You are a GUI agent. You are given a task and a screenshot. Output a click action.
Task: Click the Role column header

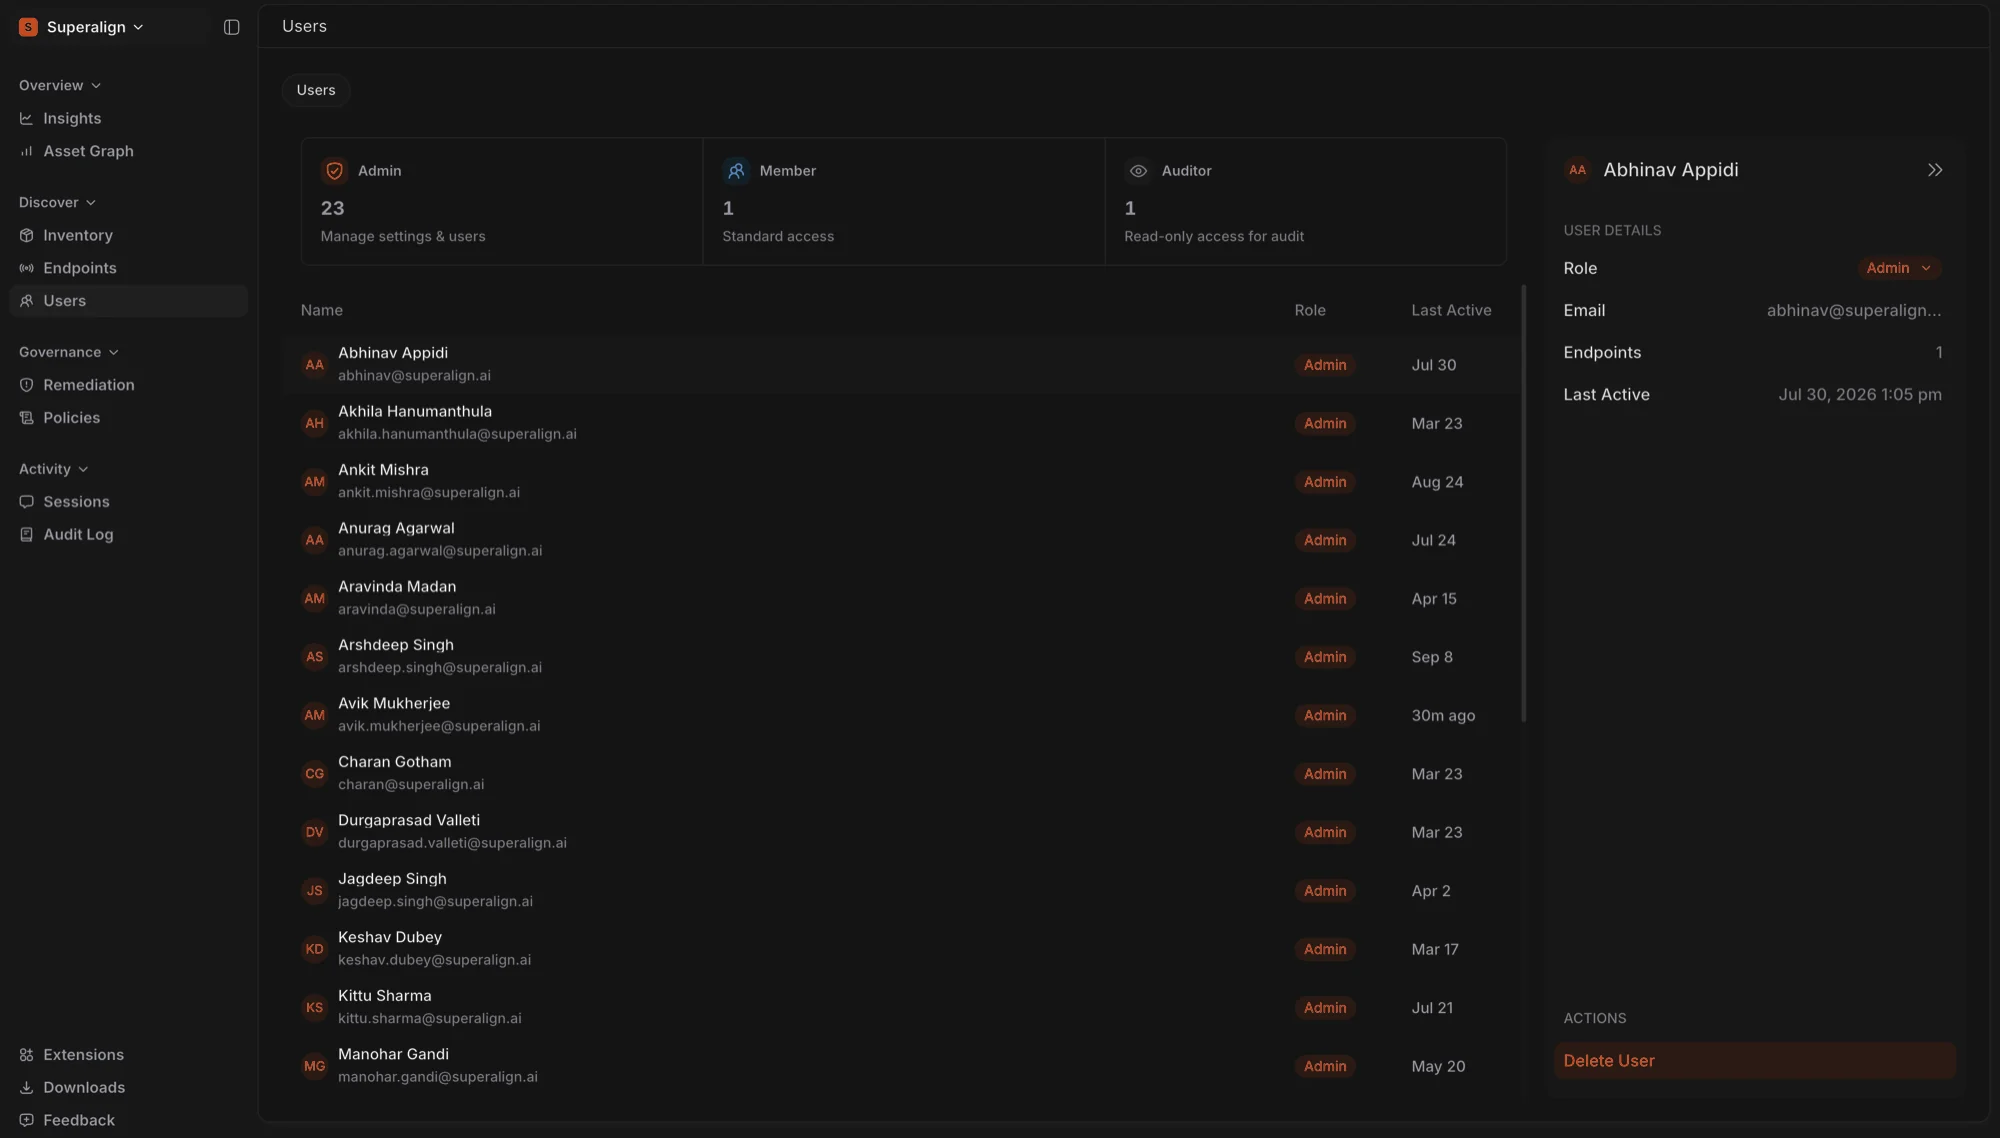click(1310, 310)
